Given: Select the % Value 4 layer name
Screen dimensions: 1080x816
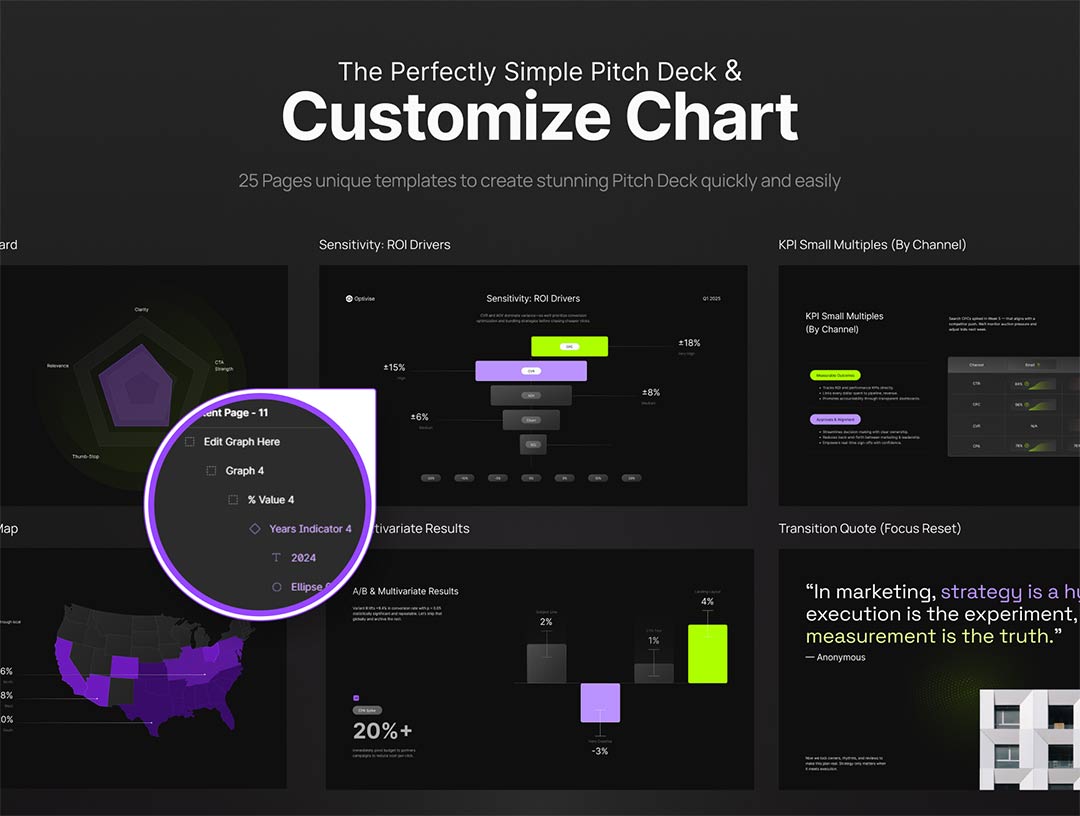Looking at the screenshot, I should point(271,500).
